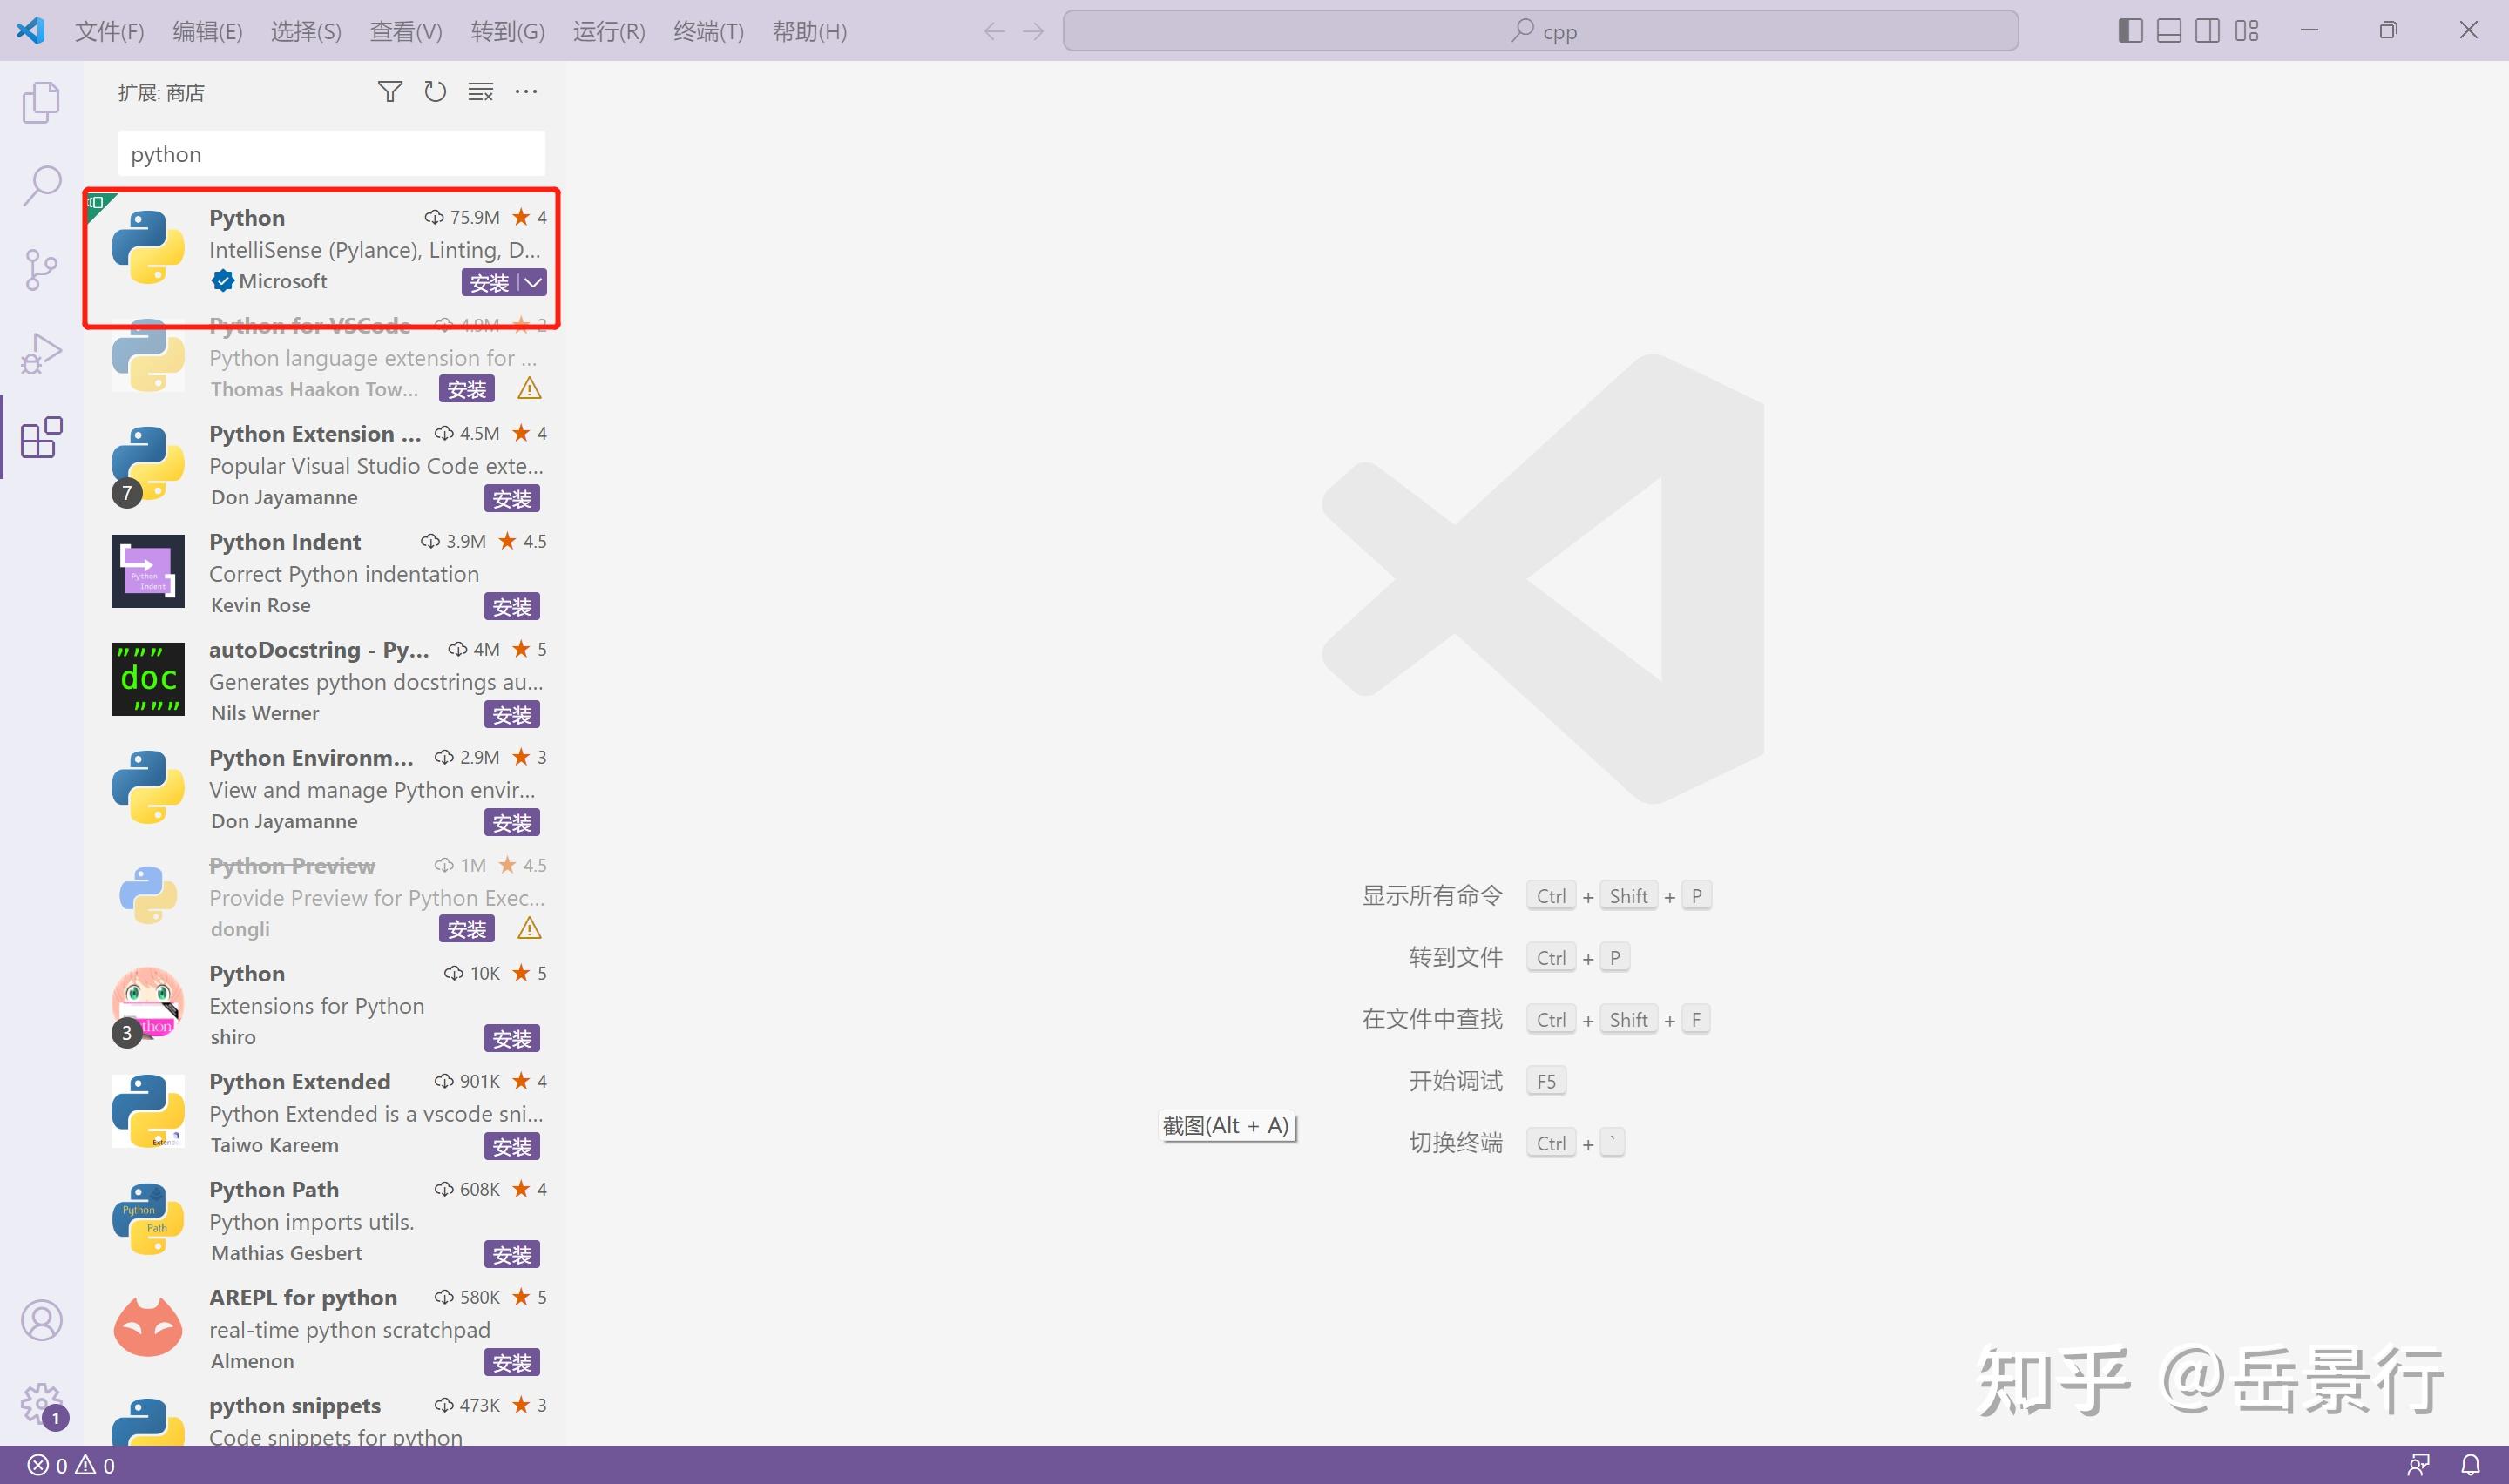Open the install options dropdown for Python extension

(533, 283)
